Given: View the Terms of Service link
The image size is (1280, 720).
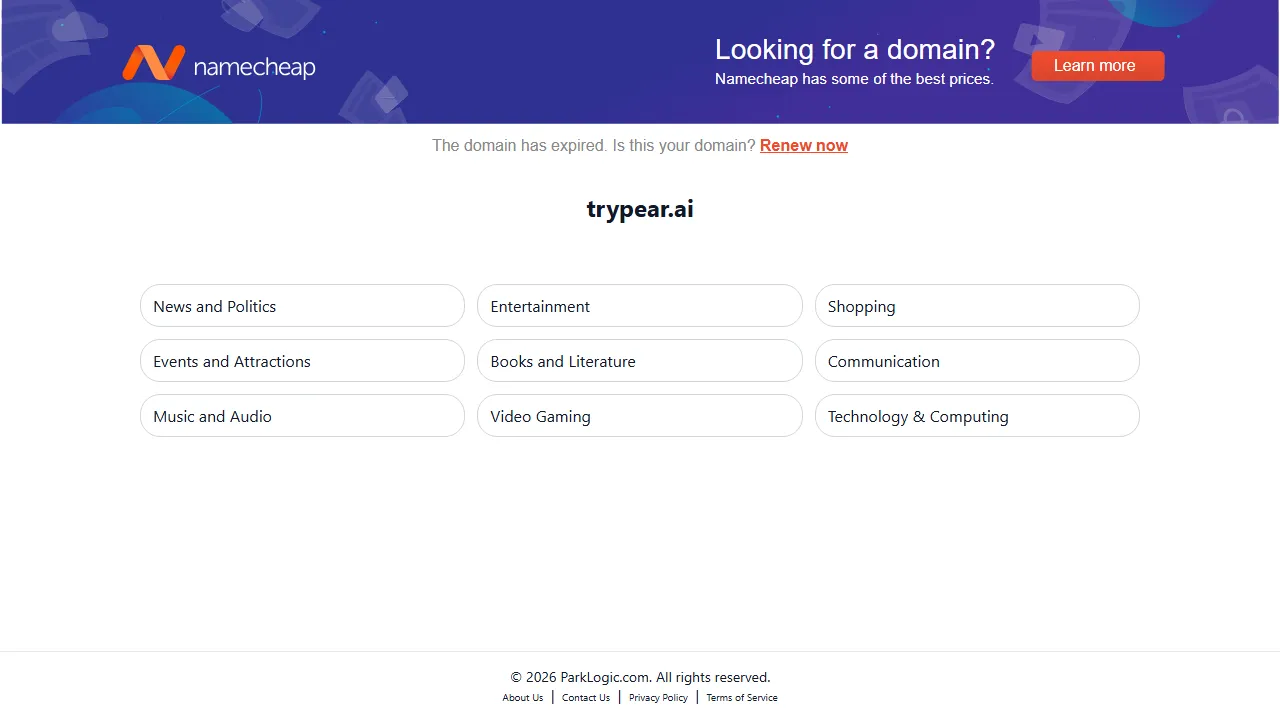Looking at the screenshot, I should click(x=742, y=698).
